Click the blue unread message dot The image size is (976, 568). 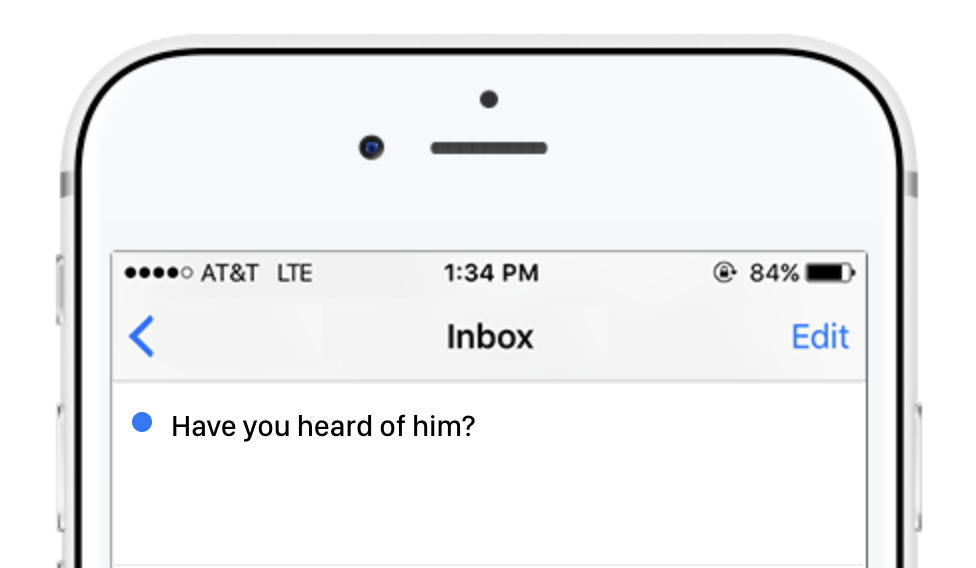(142, 424)
